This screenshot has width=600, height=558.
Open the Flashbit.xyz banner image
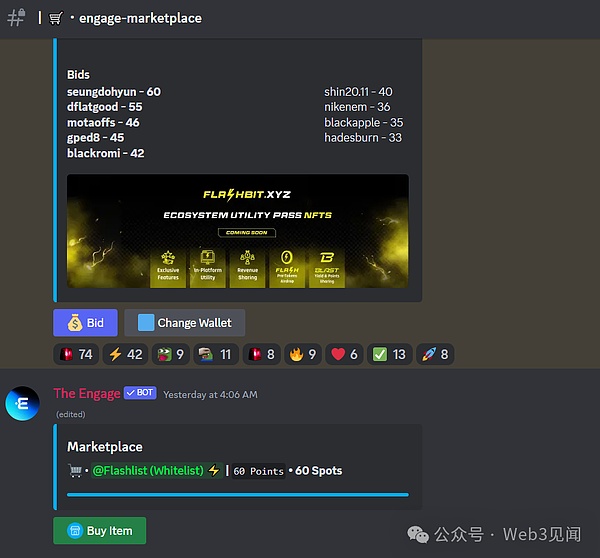pos(237,233)
